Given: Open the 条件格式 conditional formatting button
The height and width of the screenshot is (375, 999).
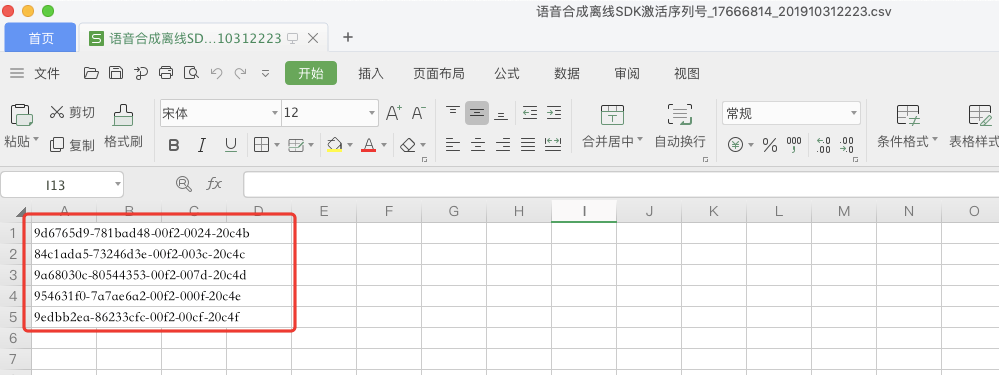Looking at the screenshot, I should click(x=907, y=126).
